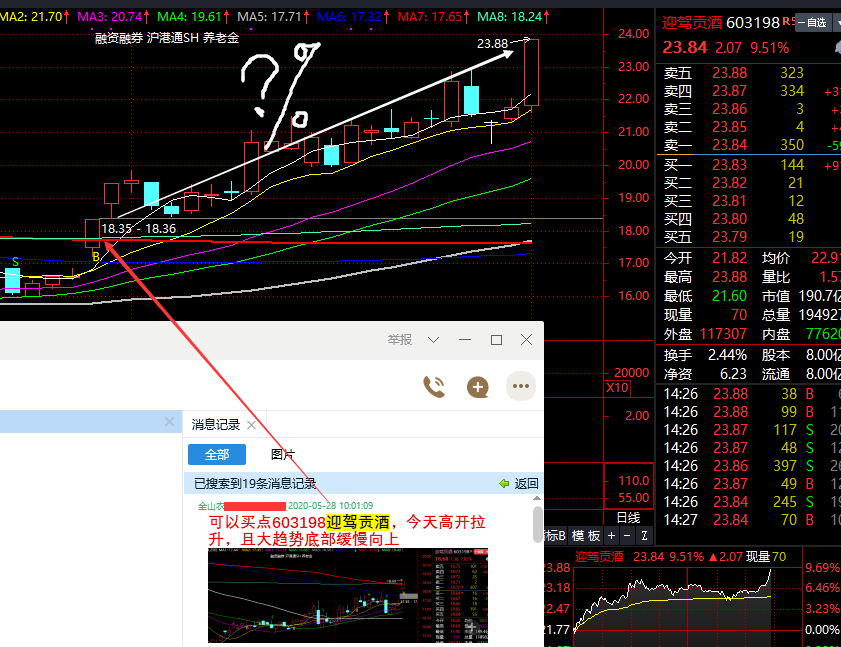Click the add-to-chat plus bubble icon
841x647 pixels.
pos(477,387)
